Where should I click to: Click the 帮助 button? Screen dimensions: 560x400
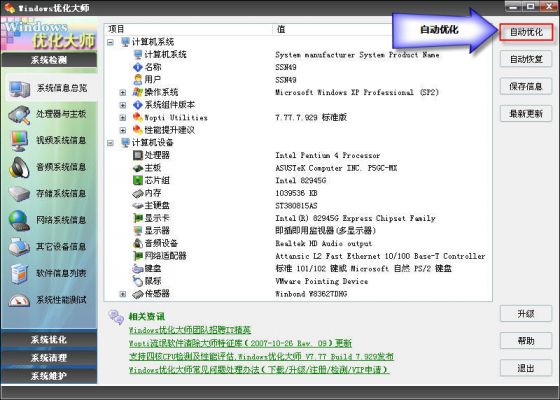click(526, 341)
